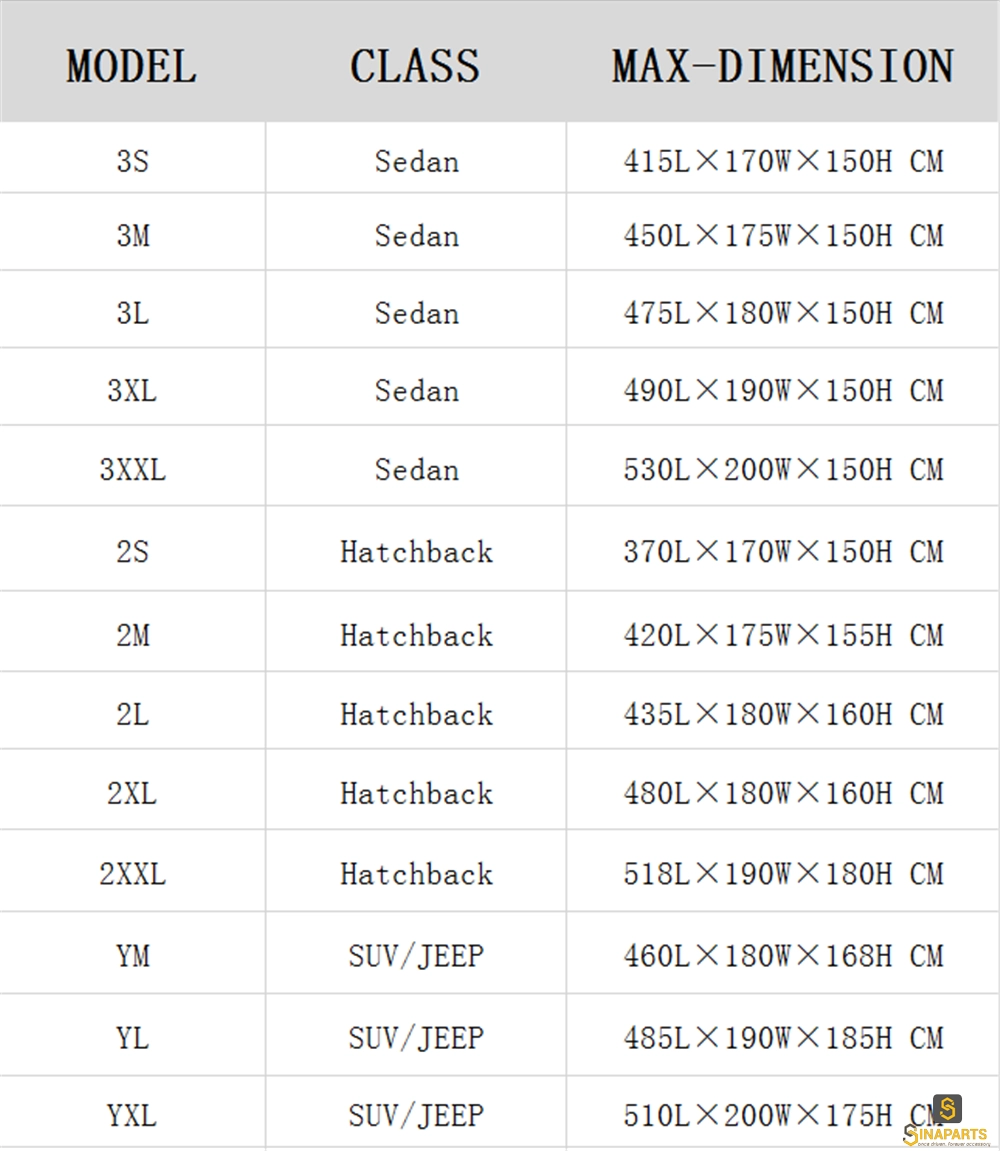Select the SUV/JEEP class for YL
This screenshot has width=1000, height=1151.
click(416, 1039)
